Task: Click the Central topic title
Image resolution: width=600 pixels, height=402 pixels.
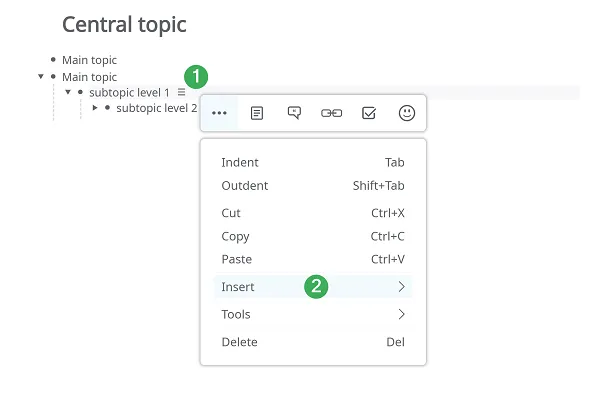Action: click(x=124, y=25)
